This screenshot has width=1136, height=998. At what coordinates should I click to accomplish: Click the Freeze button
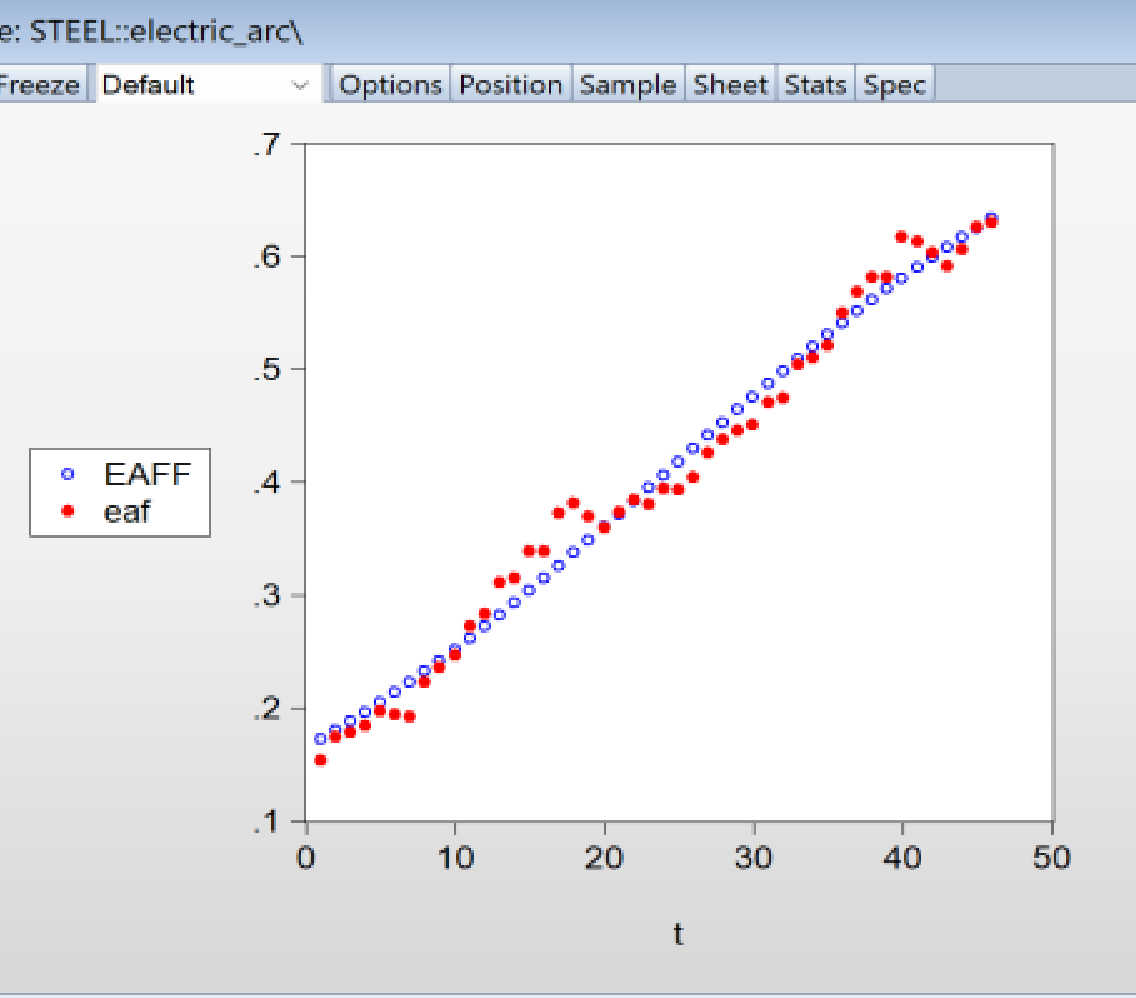pyautogui.click(x=38, y=85)
